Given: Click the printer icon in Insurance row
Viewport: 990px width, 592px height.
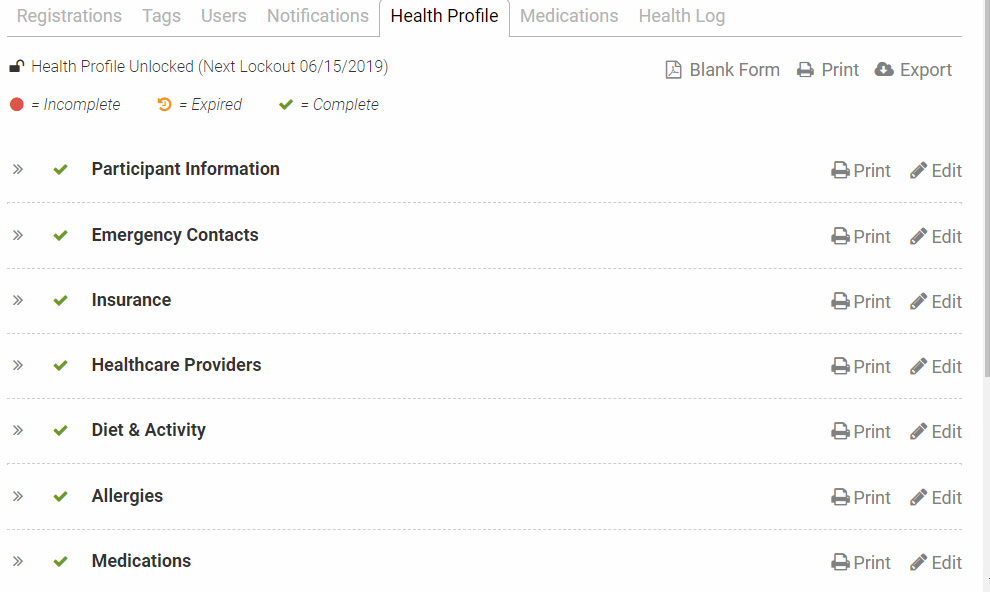Looking at the screenshot, I should pos(840,302).
